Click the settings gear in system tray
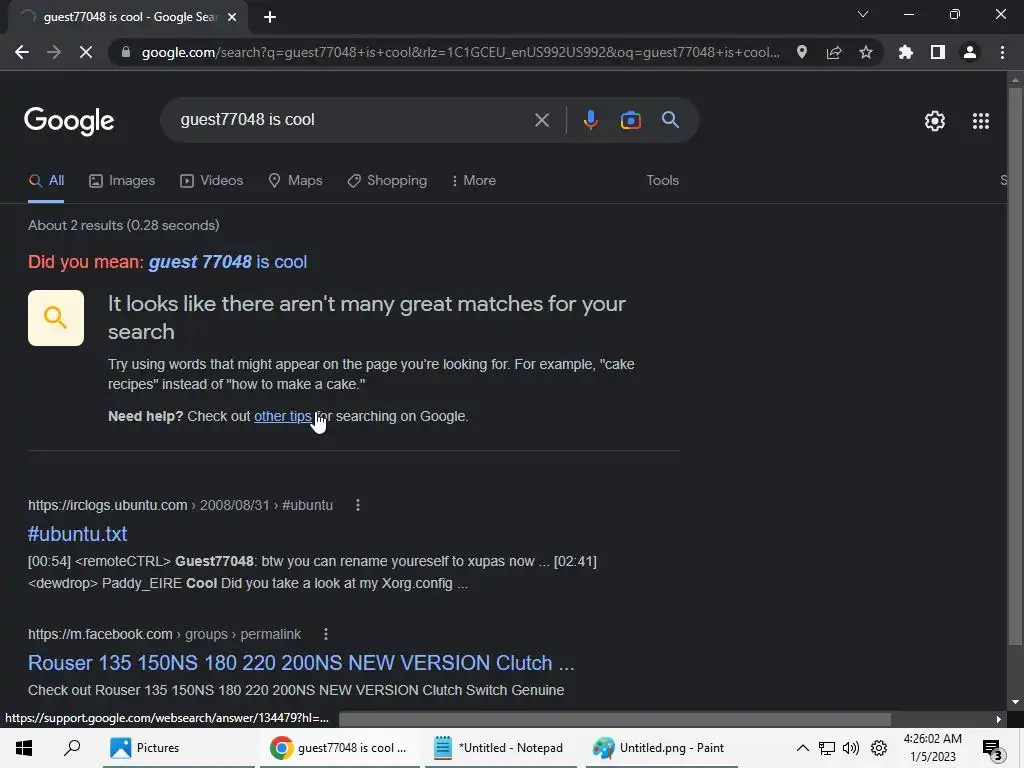Screen dimensions: 1024x768 (879, 748)
